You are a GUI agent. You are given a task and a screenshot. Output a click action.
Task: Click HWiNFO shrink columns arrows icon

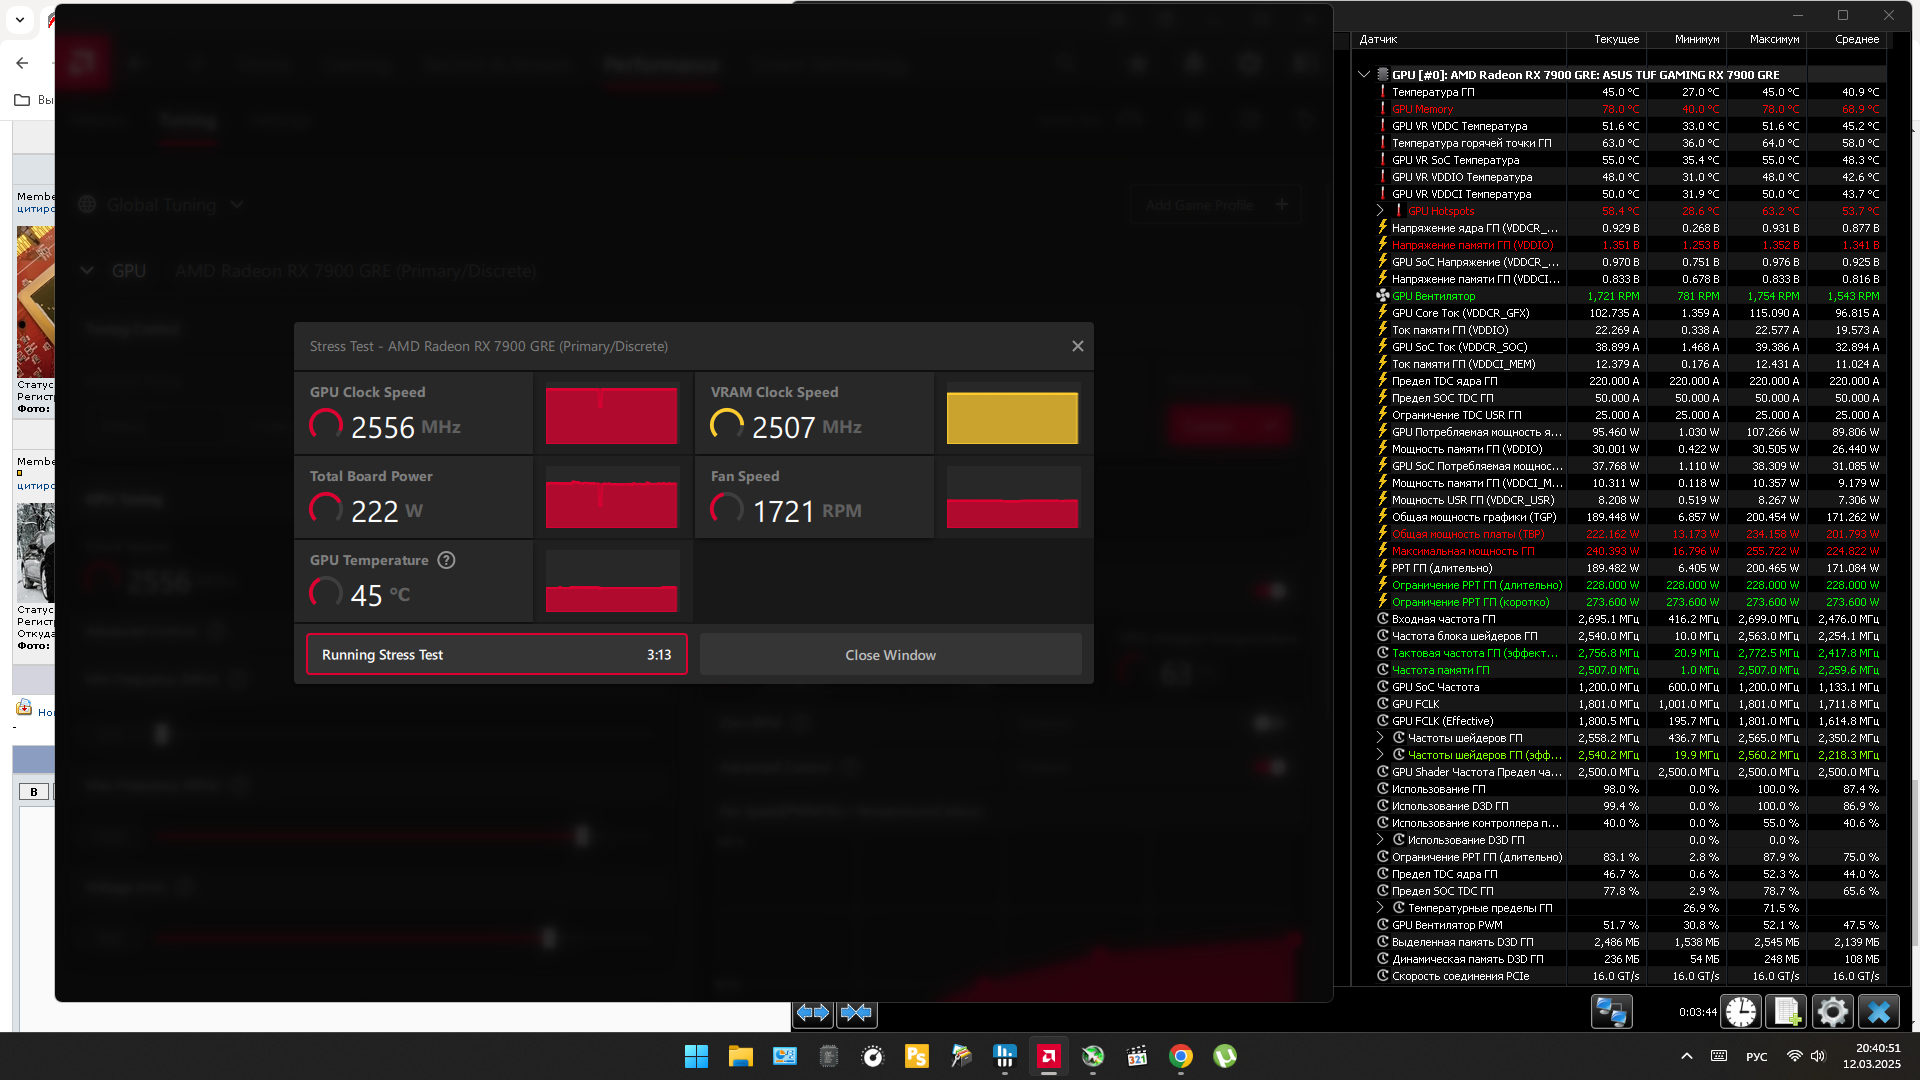[857, 1013]
